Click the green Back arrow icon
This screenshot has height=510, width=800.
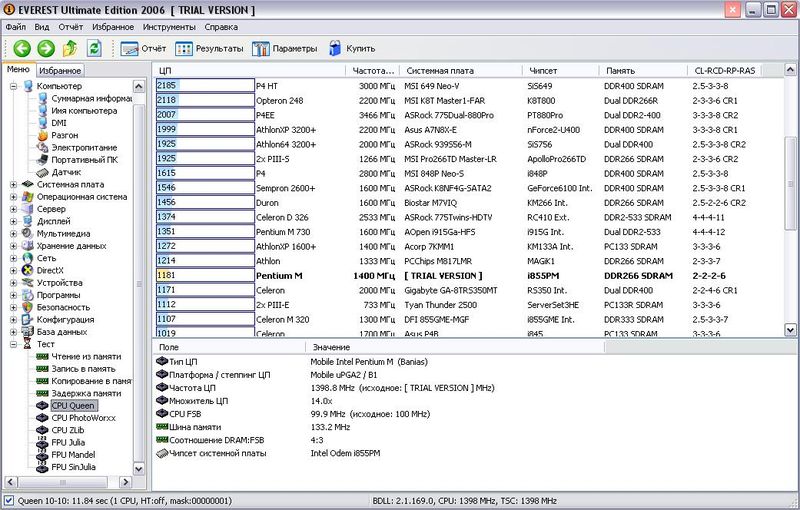pyautogui.click(x=22, y=48)
